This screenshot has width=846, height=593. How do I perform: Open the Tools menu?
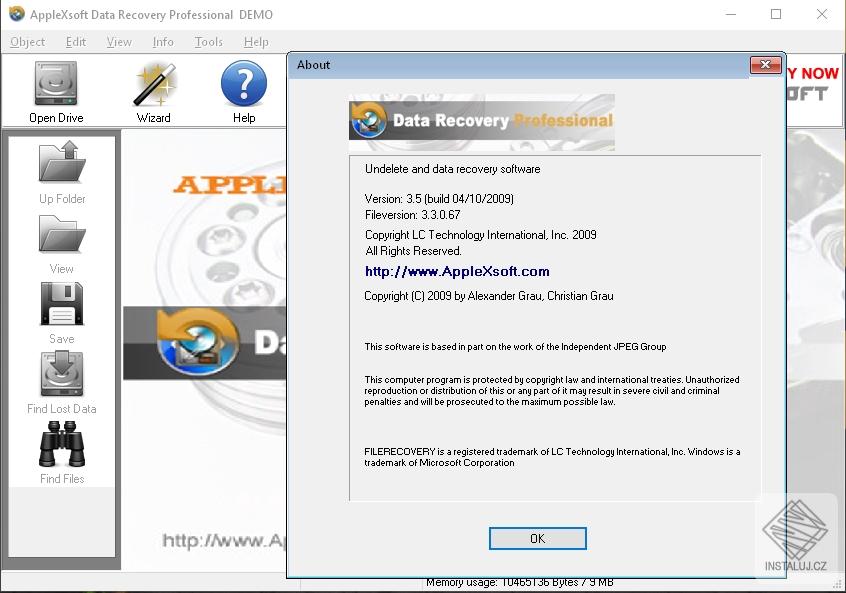click(208, 42)
